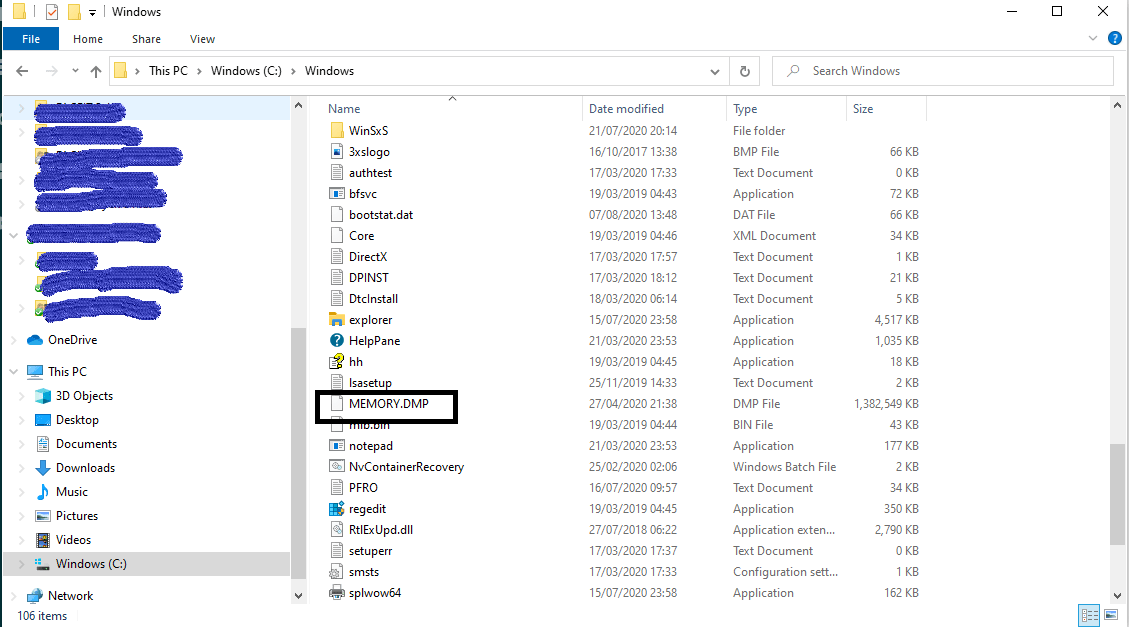The image size is (1129, 627).
Task: Expand the ribbon with the chevron
Action: [1092, 39]
